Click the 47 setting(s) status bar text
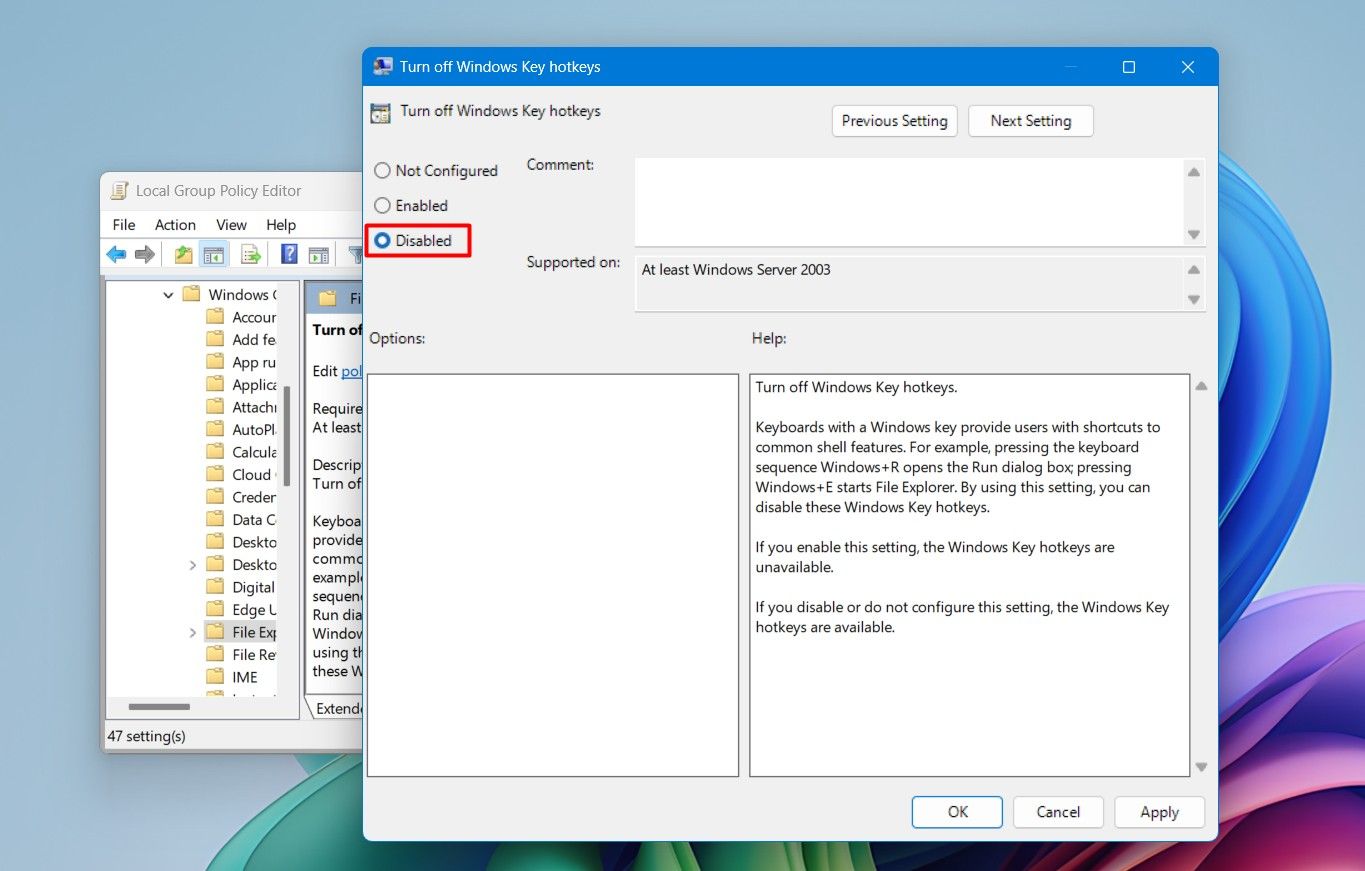Screen dimensions: 1365x871 tap(146, 736)
